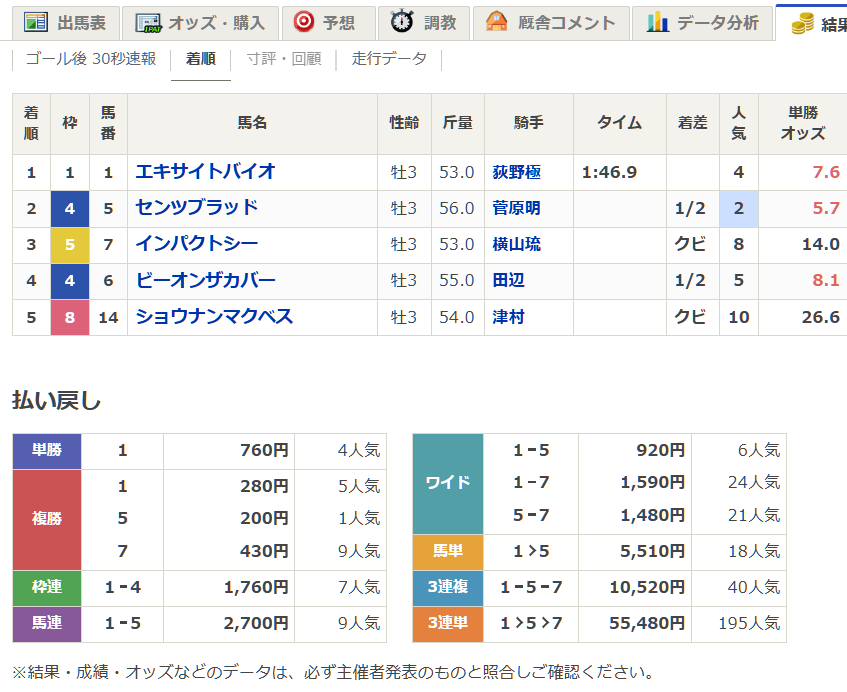
Task: Click the 馬名 column header
Action: point(252,123)
